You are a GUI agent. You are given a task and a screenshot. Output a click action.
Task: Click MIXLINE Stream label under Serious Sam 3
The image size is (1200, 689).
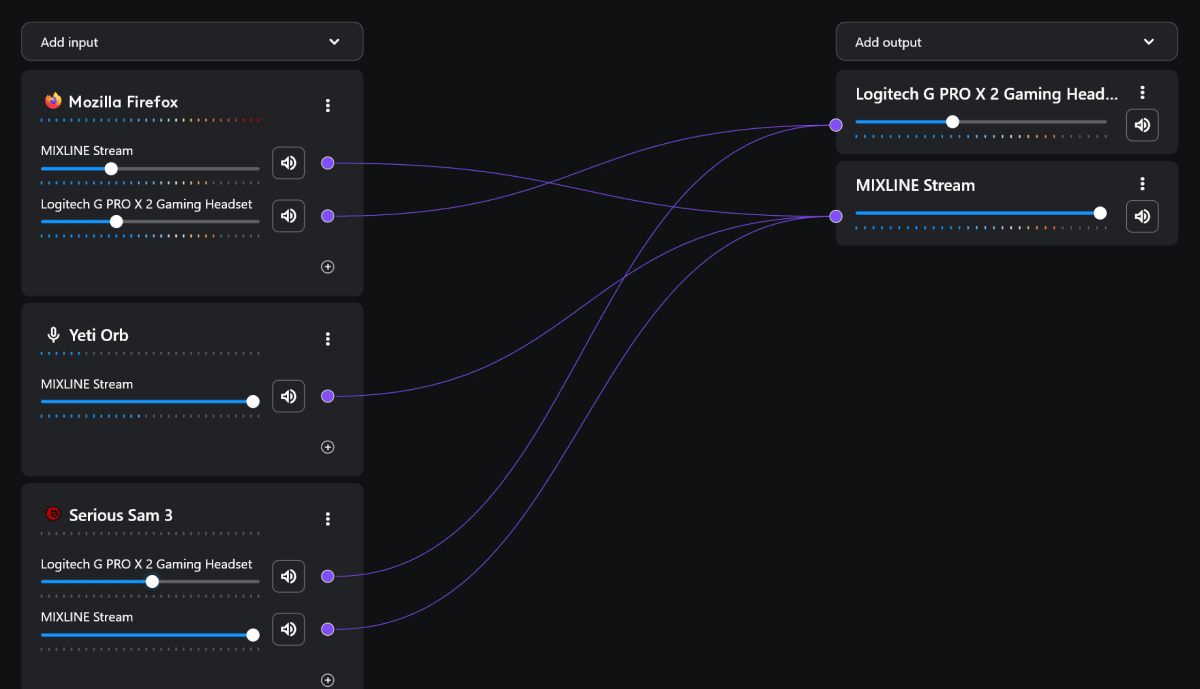click(87, 617)
